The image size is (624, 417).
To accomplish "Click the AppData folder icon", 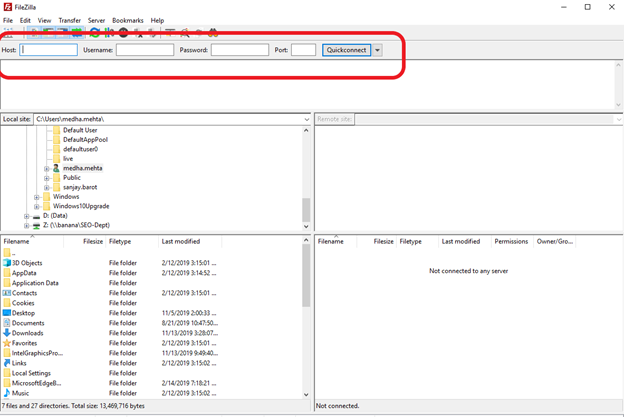I will pos(7,273).
